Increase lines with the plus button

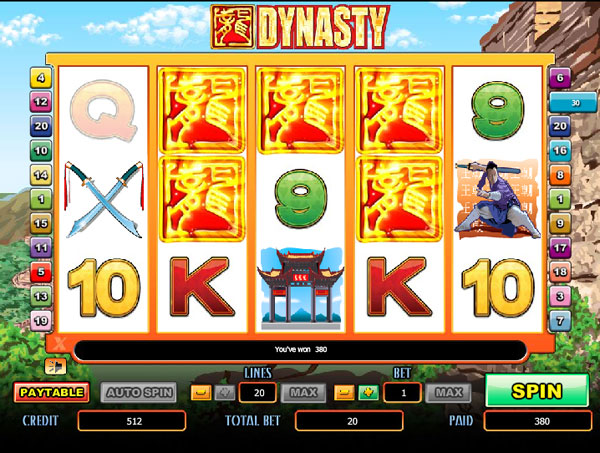pyautogui.click(x=225, y=393)
